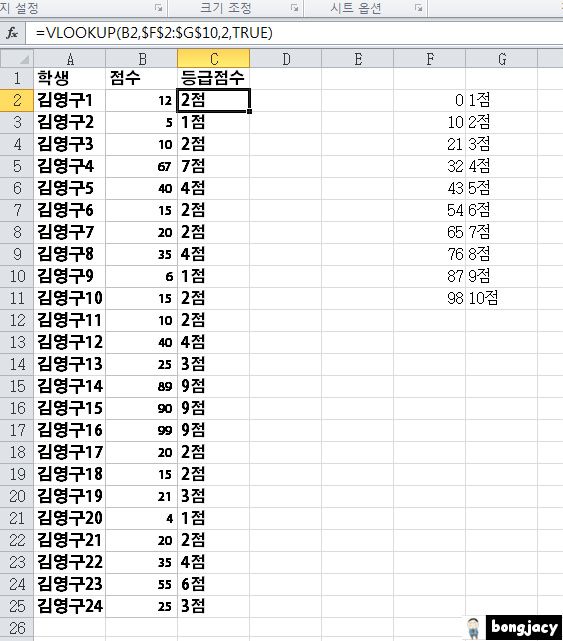Viewport: 563px width, 641px height.
Task: Select row 11 header
Action: [17, 298]
